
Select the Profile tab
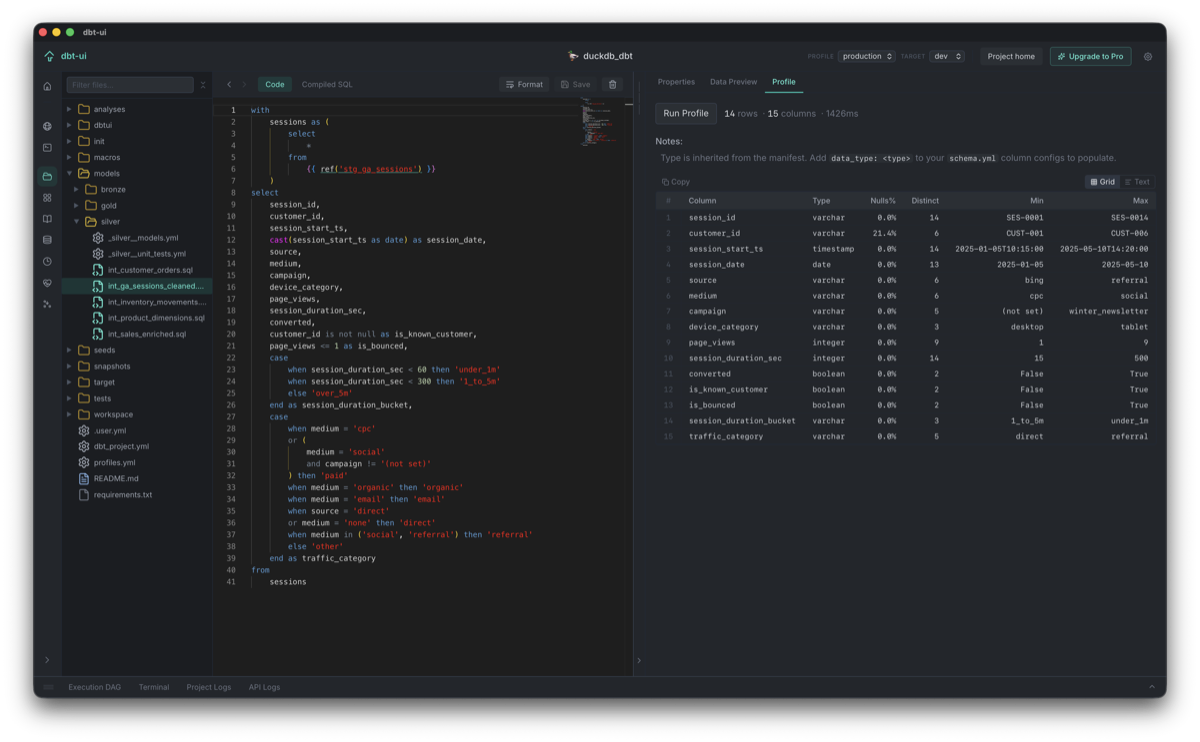(x=784, y=82)
